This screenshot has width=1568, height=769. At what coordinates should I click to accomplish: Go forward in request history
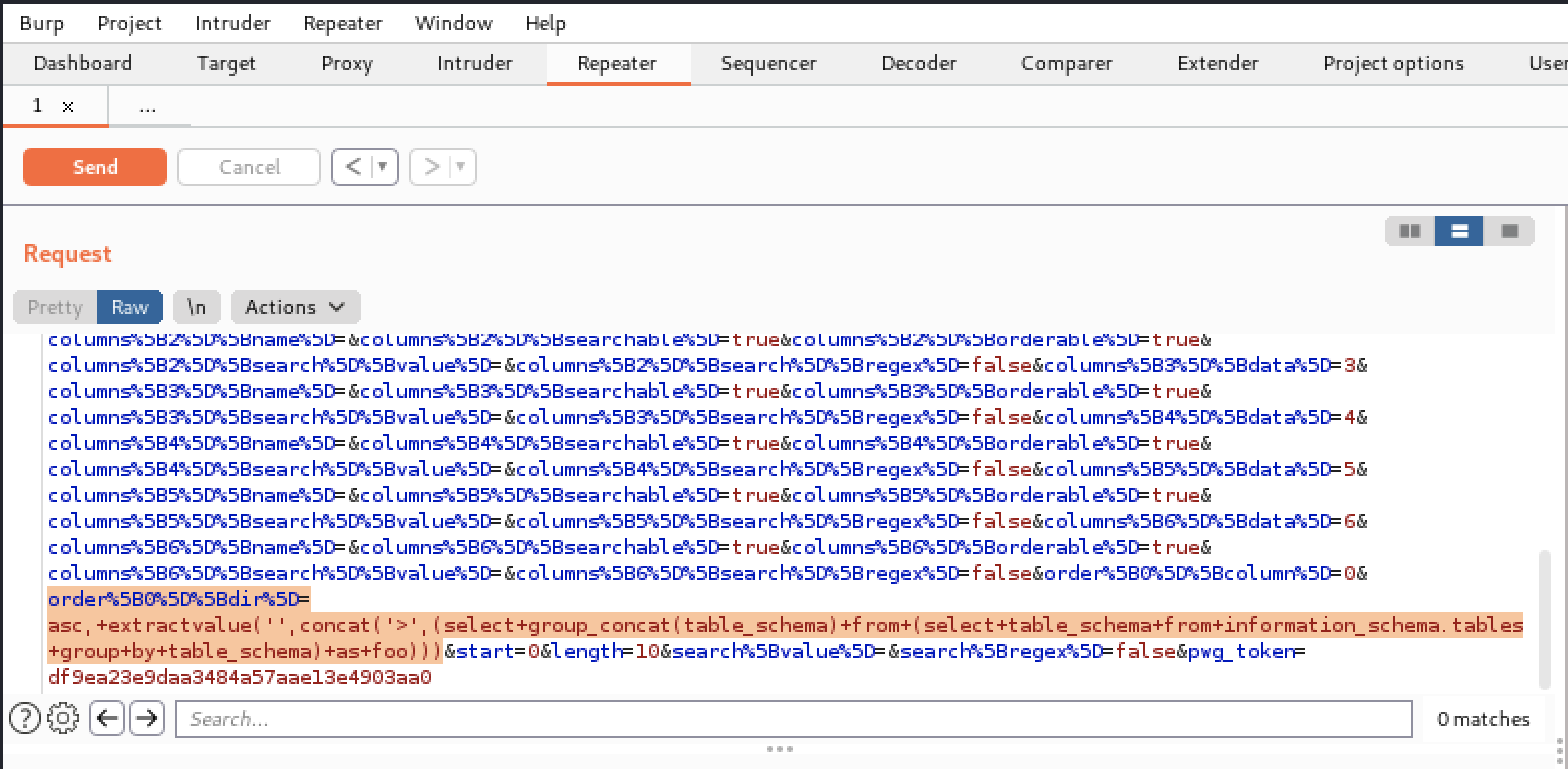tap(431, 167)
